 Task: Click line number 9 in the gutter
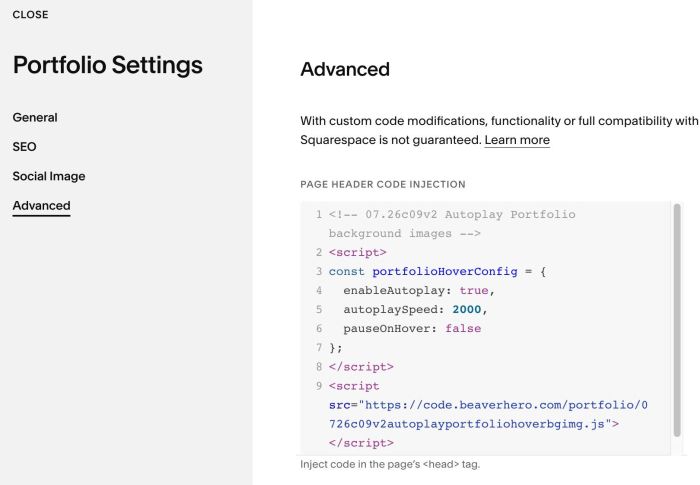(x=319, y=386)
